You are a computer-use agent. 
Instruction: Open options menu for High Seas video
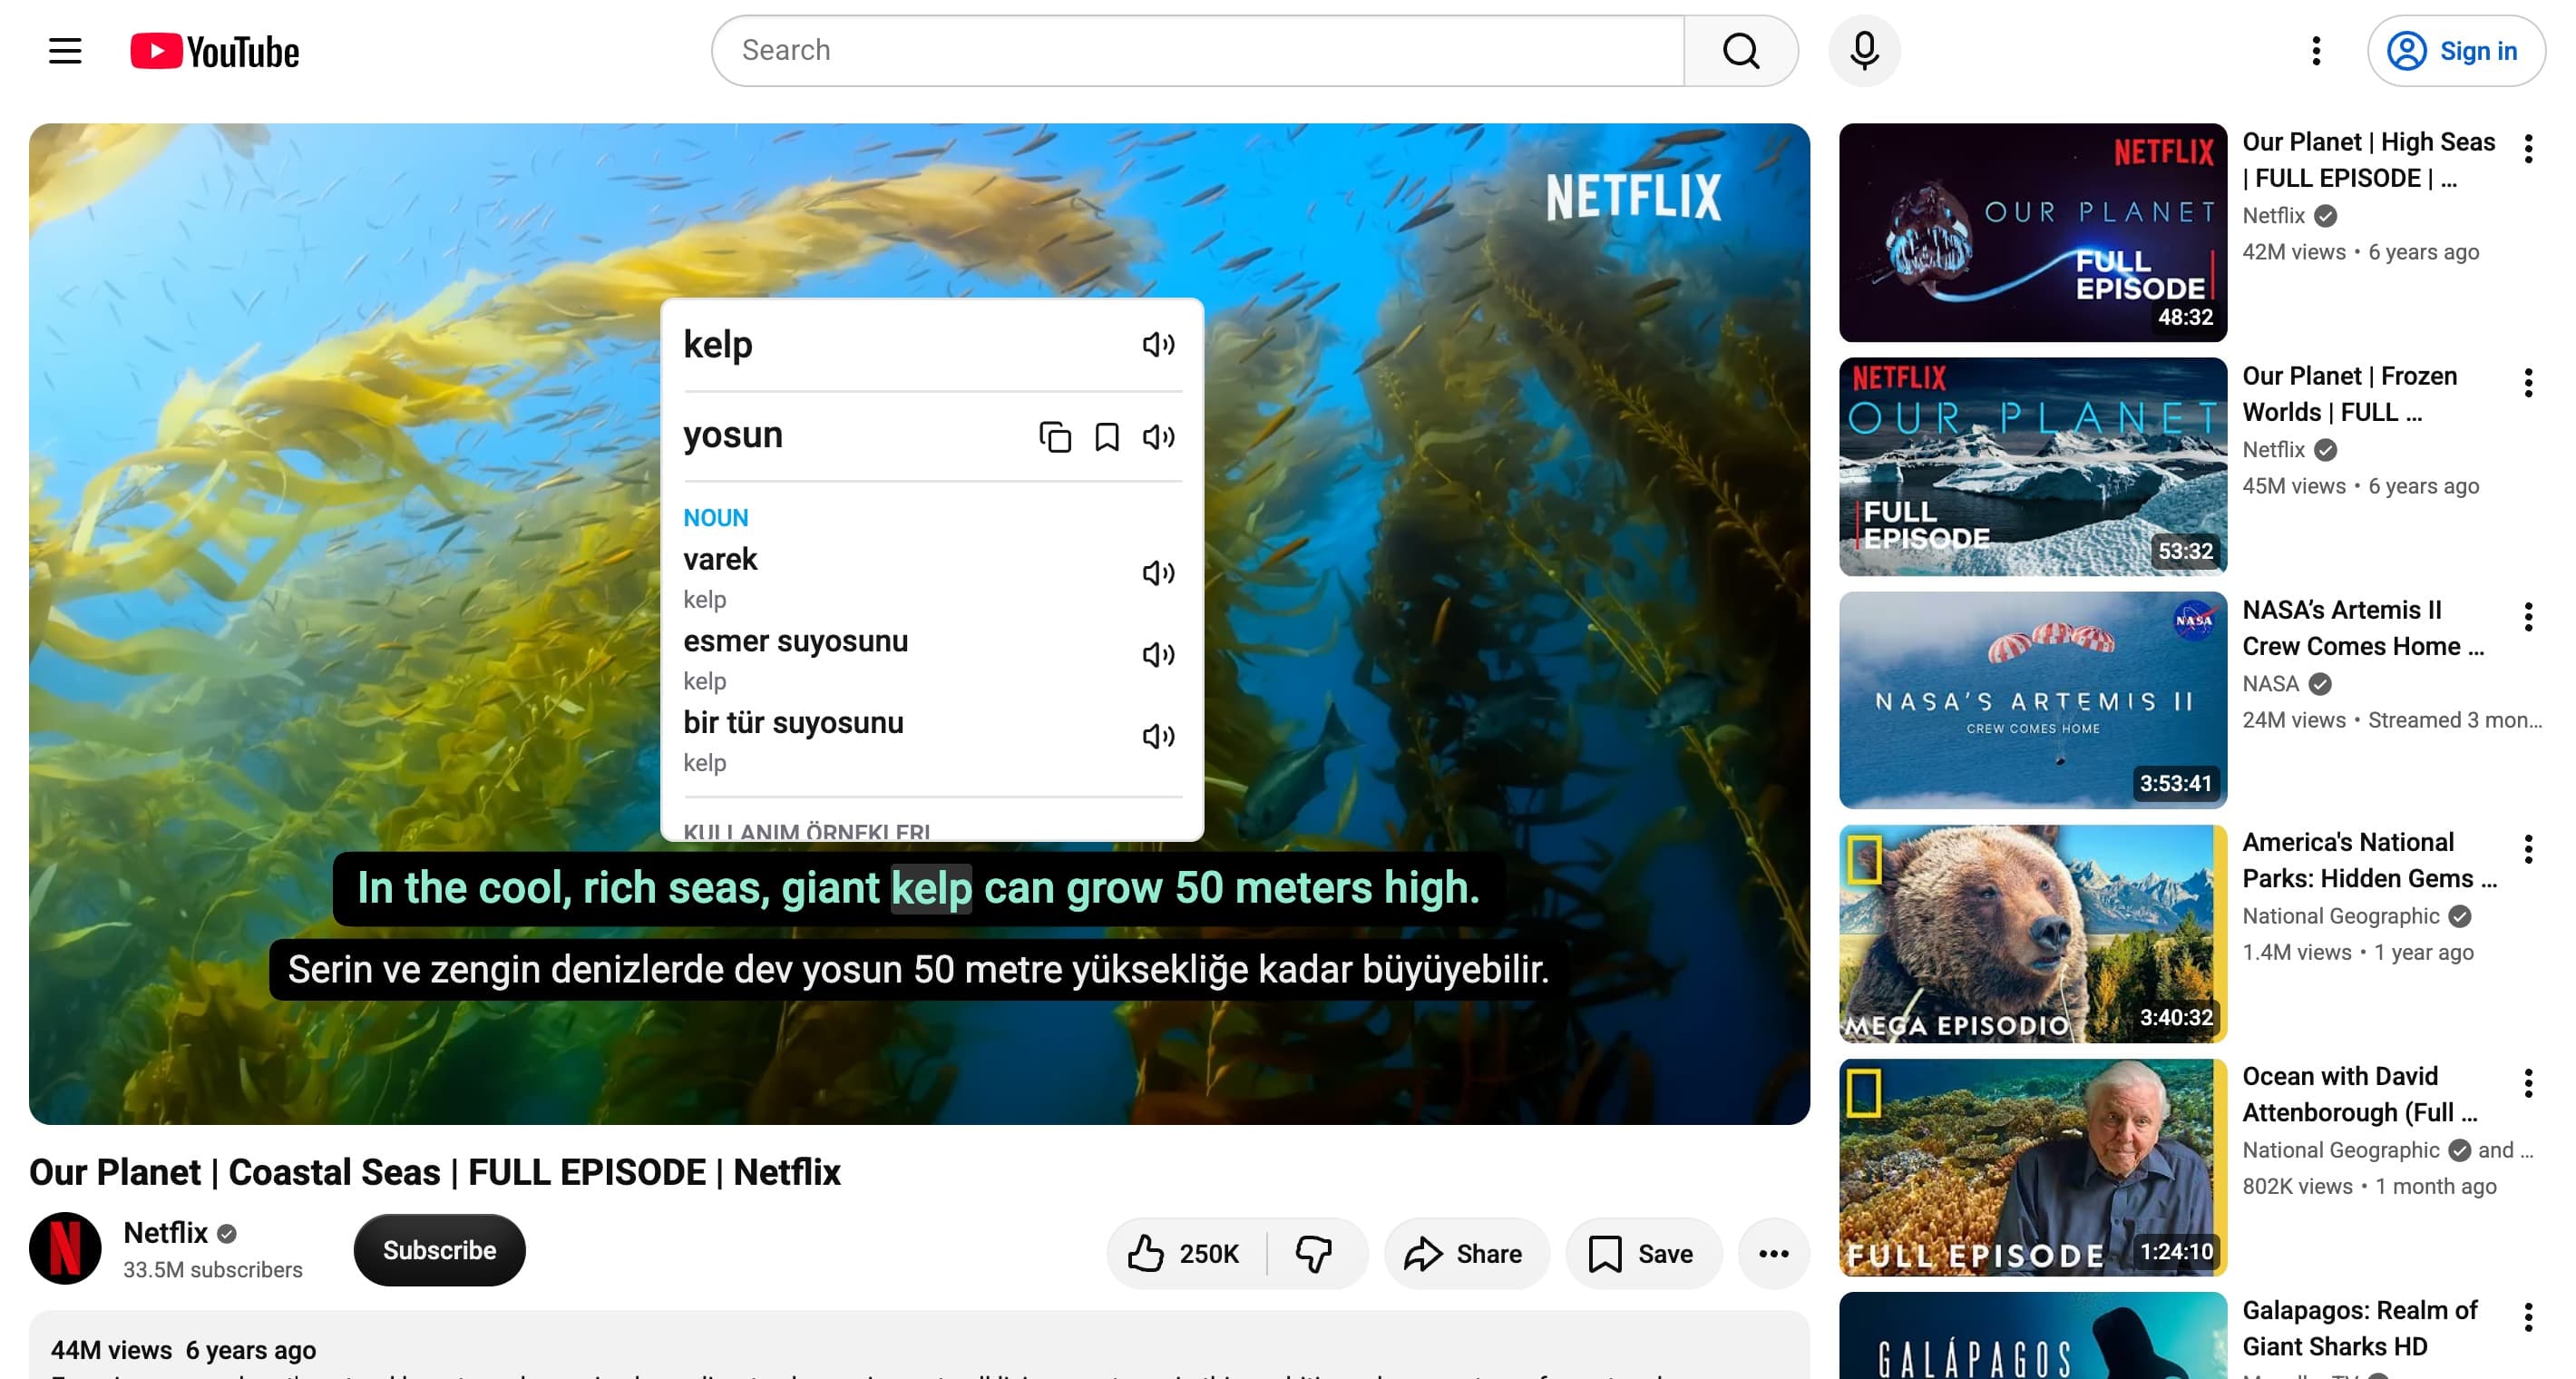[2528, 149]
